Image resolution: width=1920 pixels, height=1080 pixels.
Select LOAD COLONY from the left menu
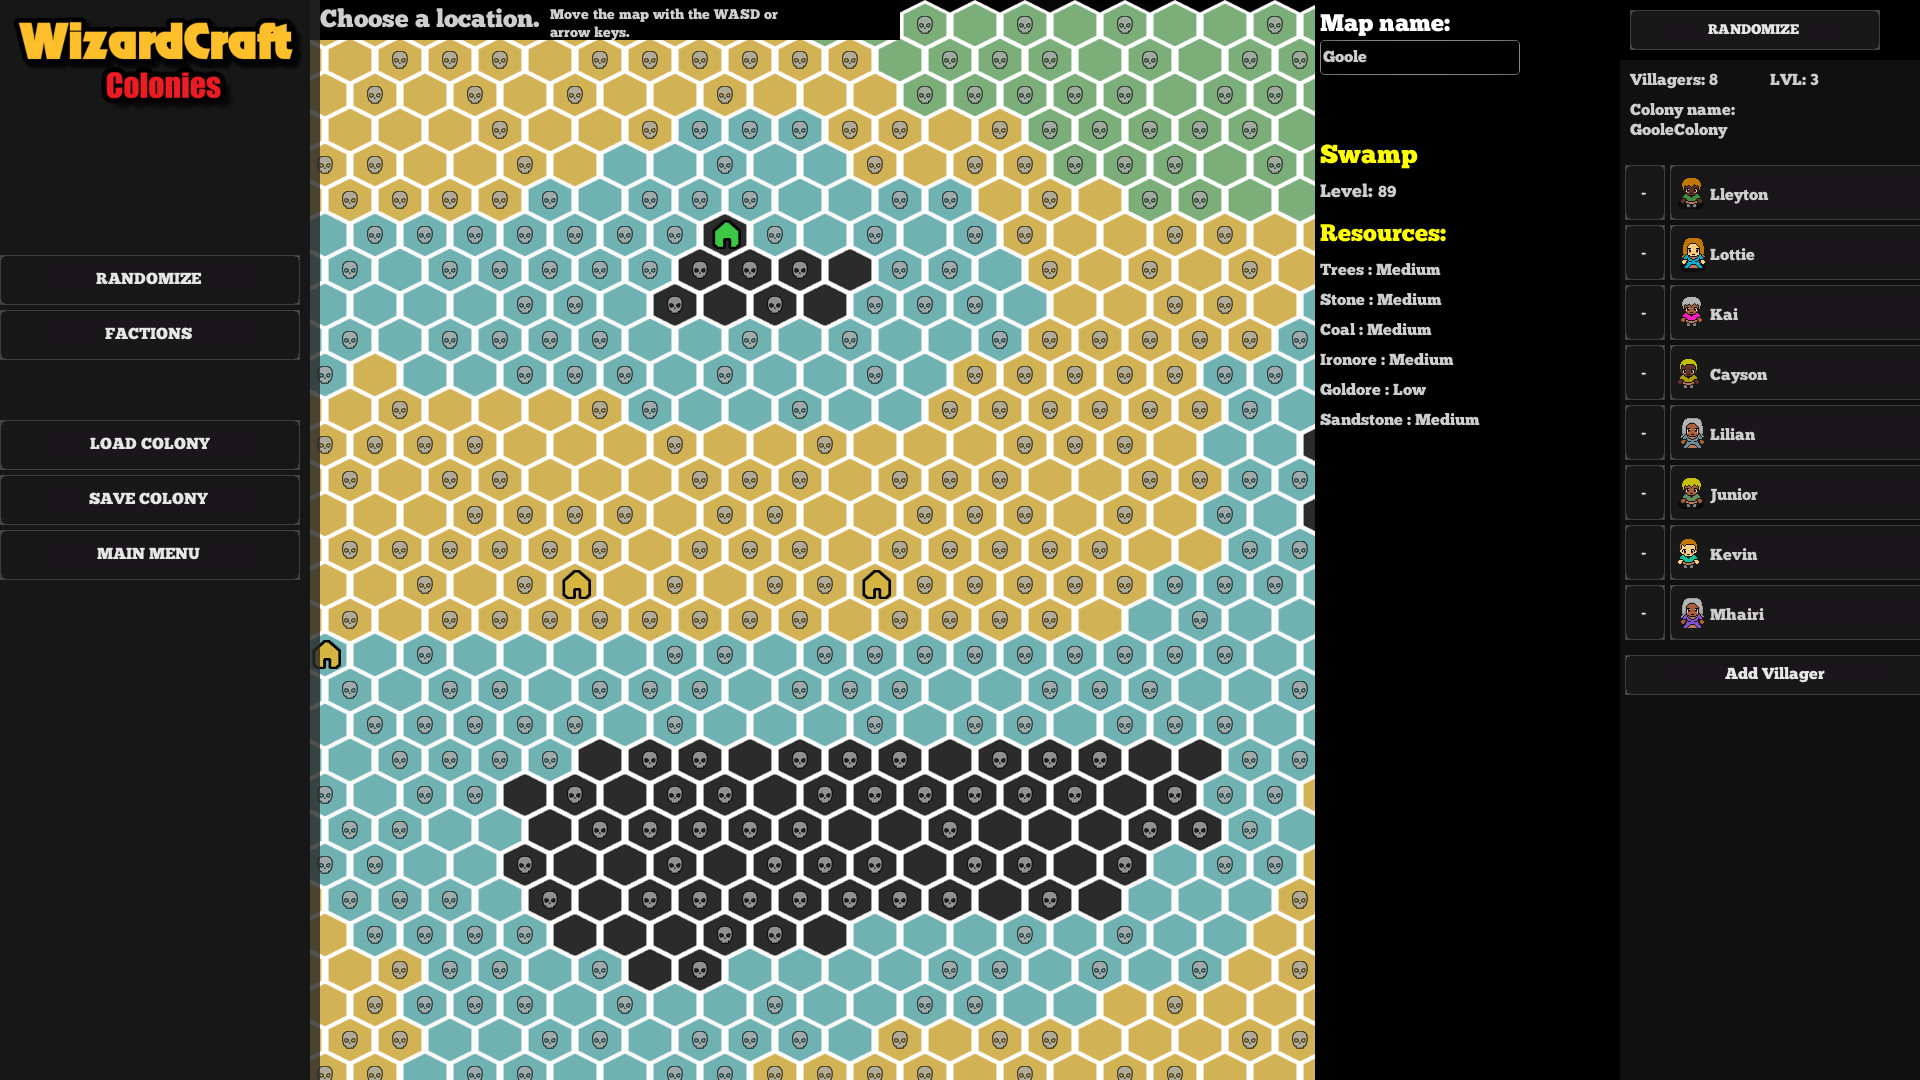149,444
